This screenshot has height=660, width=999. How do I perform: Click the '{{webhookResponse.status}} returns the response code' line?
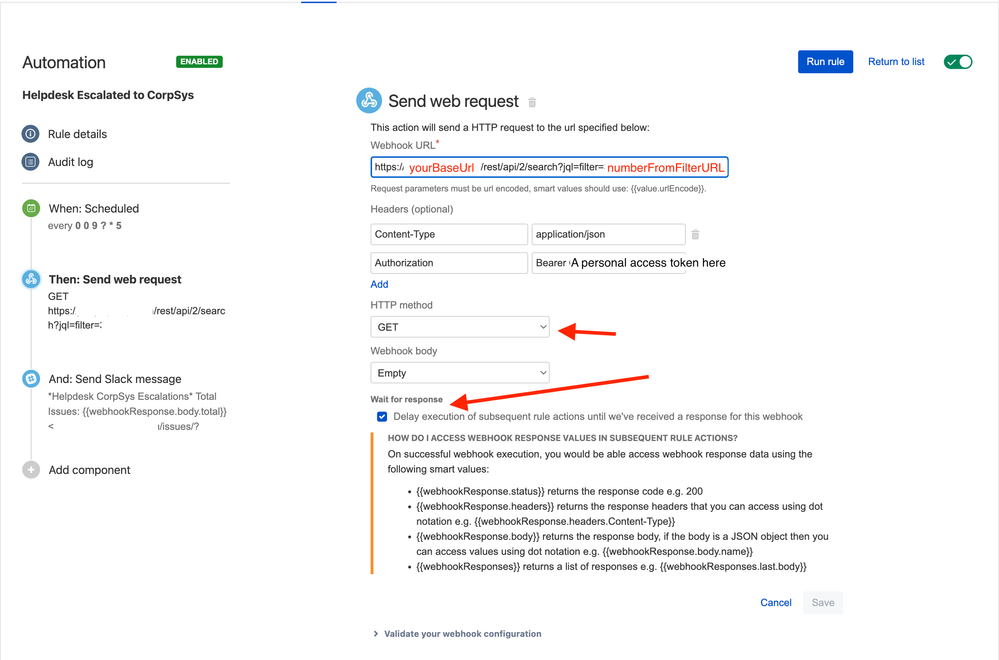click(x=559, y=491)
